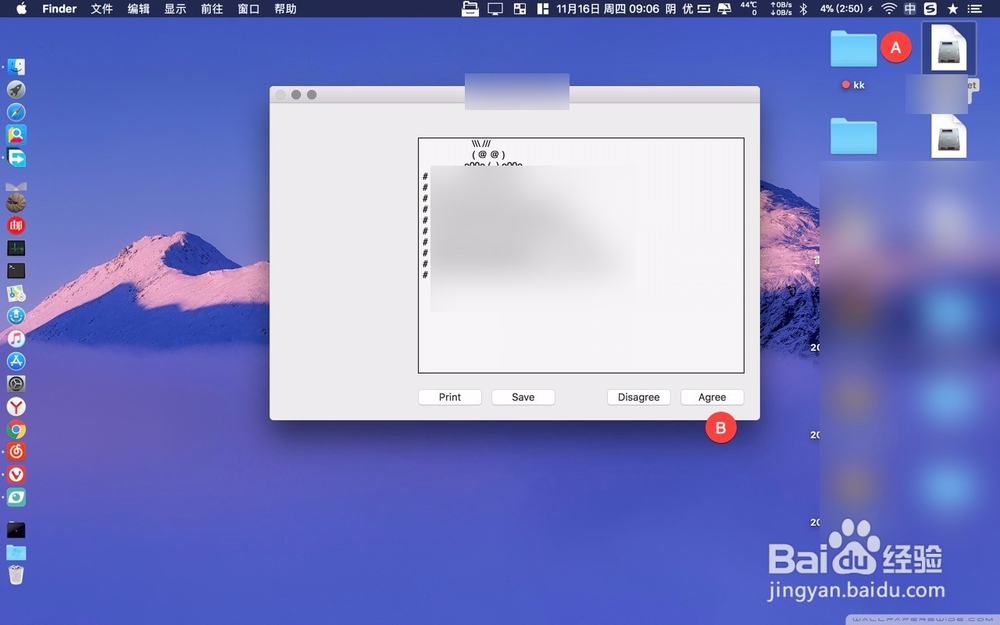This screenshot has width=1000, height=625.
Task: Launch Google Chrome from the Dock
Action: (16, 428)
